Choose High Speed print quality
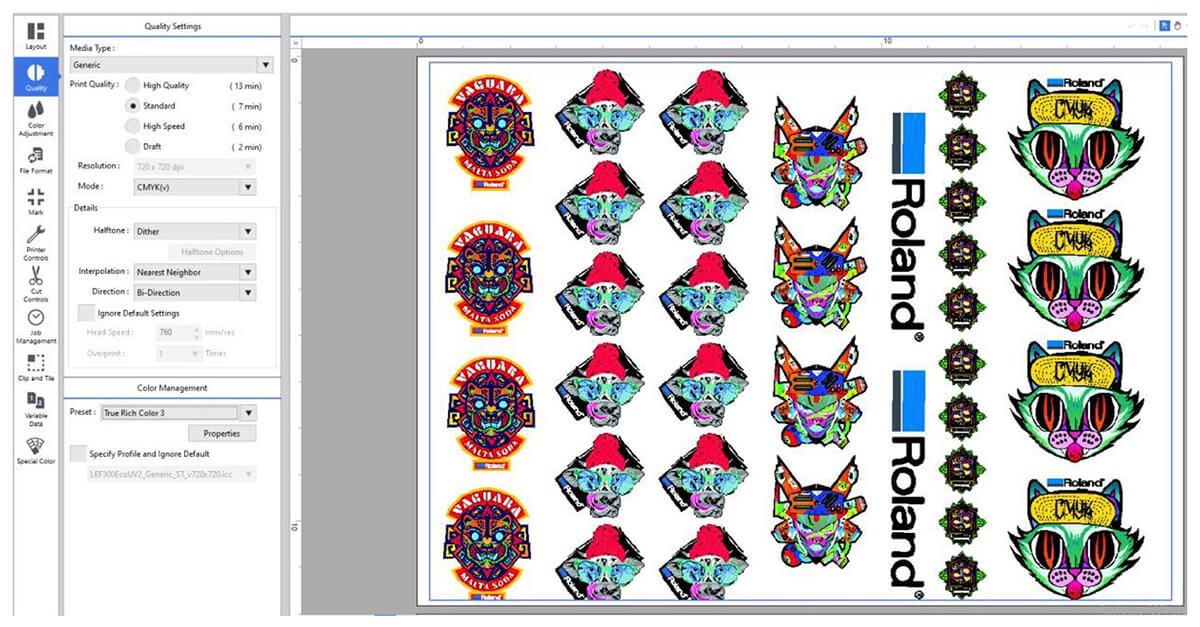Viewport: 1200px width, 627px height. click(x=132, y=126)
